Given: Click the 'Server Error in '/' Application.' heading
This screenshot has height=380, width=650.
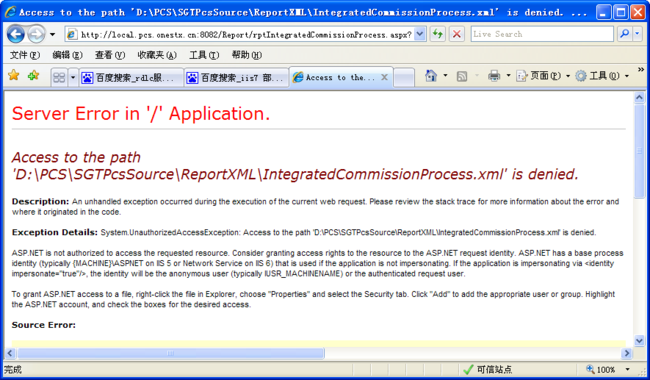Looking at the screenshot, I should tap(141, 114).
